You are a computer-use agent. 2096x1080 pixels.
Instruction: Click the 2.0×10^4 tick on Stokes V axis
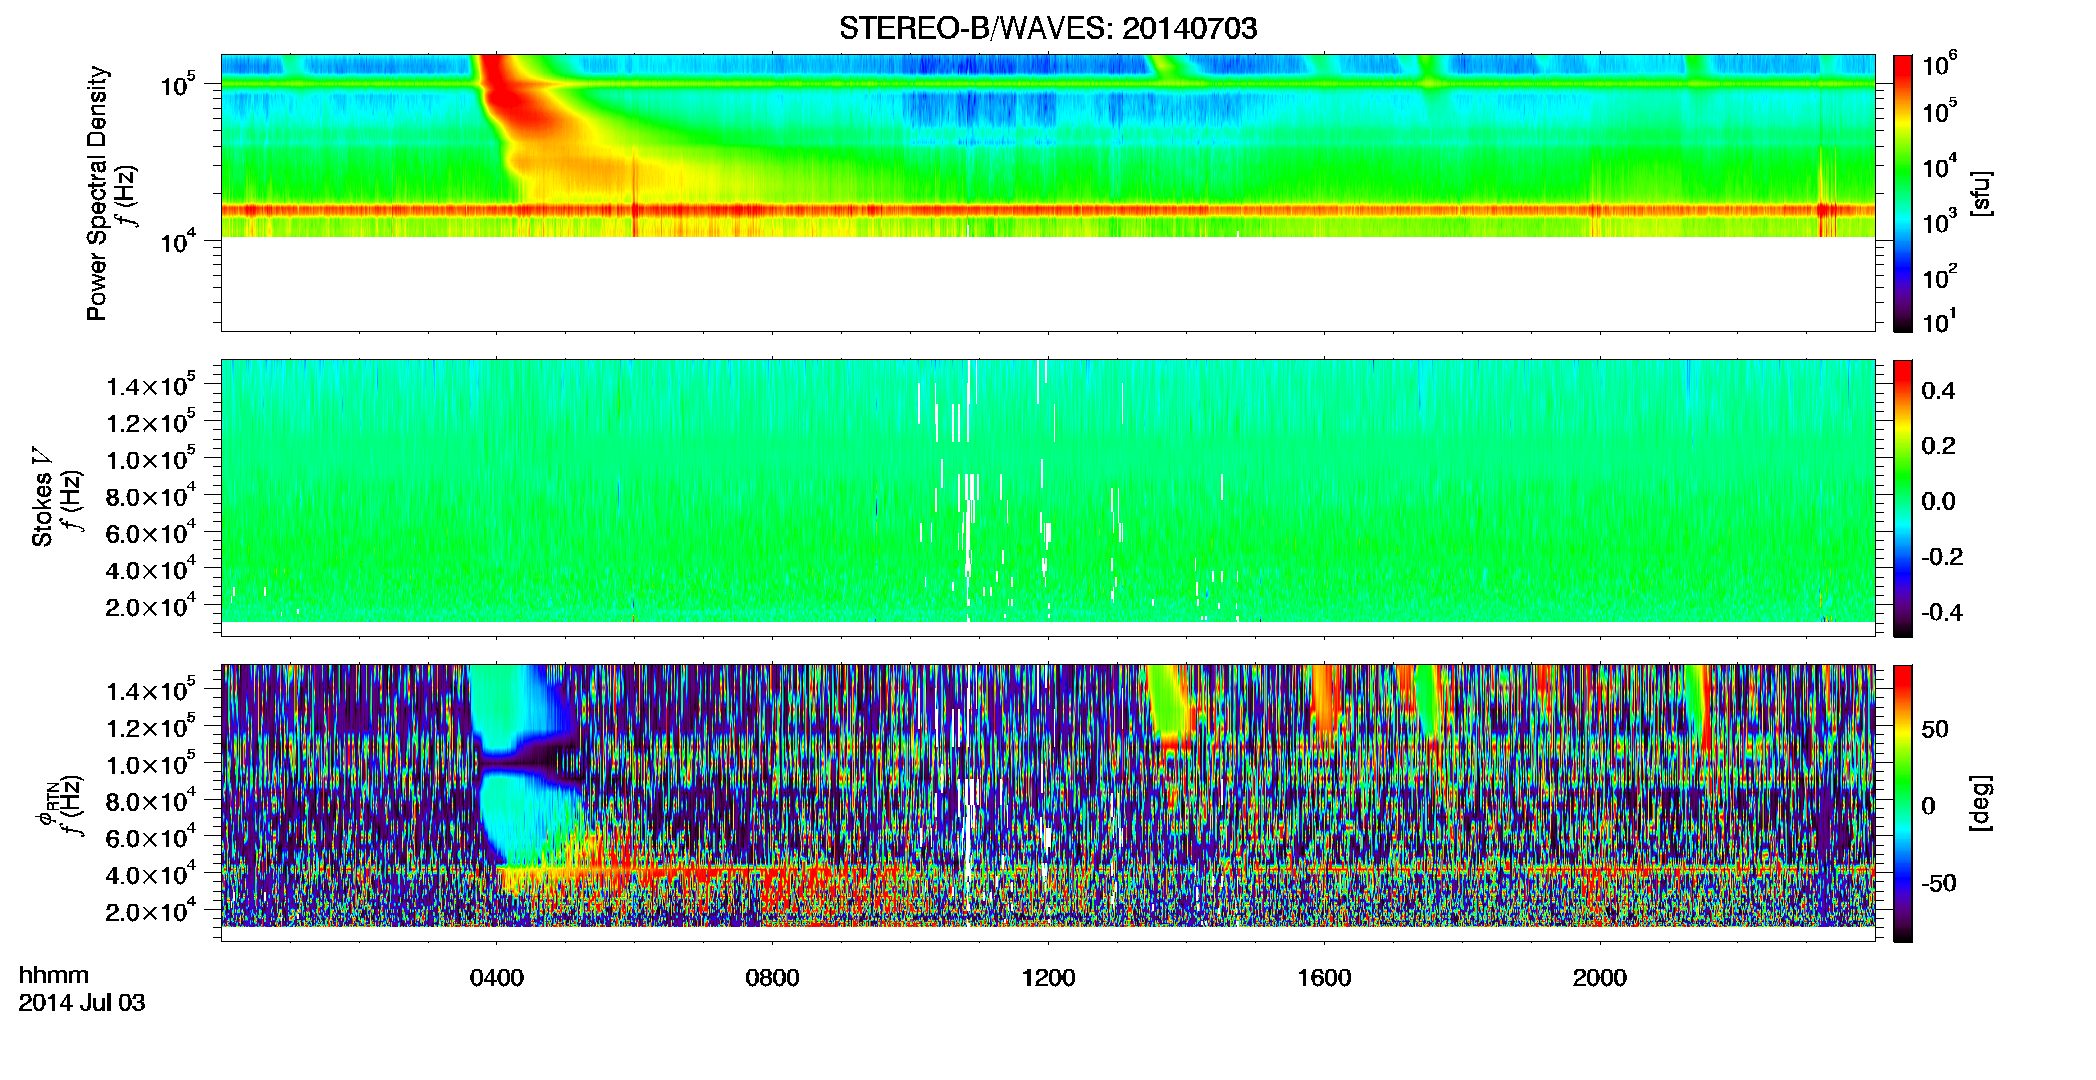pyautogui.click(x=150, y=607)
